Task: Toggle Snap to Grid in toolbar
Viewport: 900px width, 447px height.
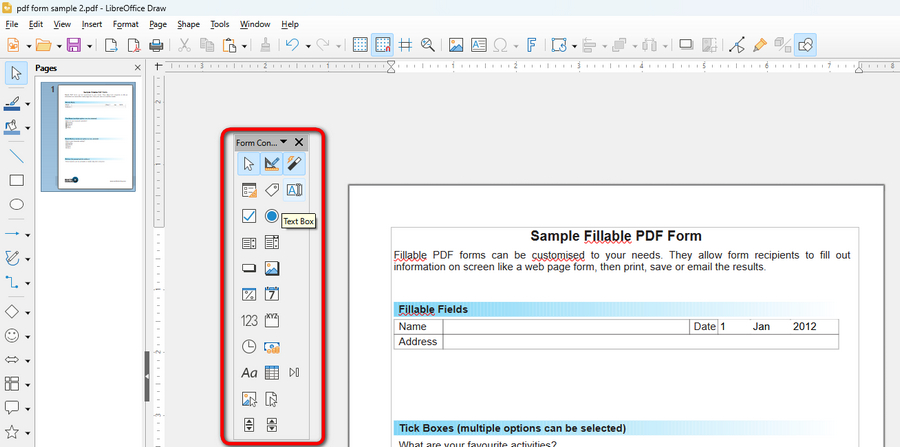Action: coord(382,45)
